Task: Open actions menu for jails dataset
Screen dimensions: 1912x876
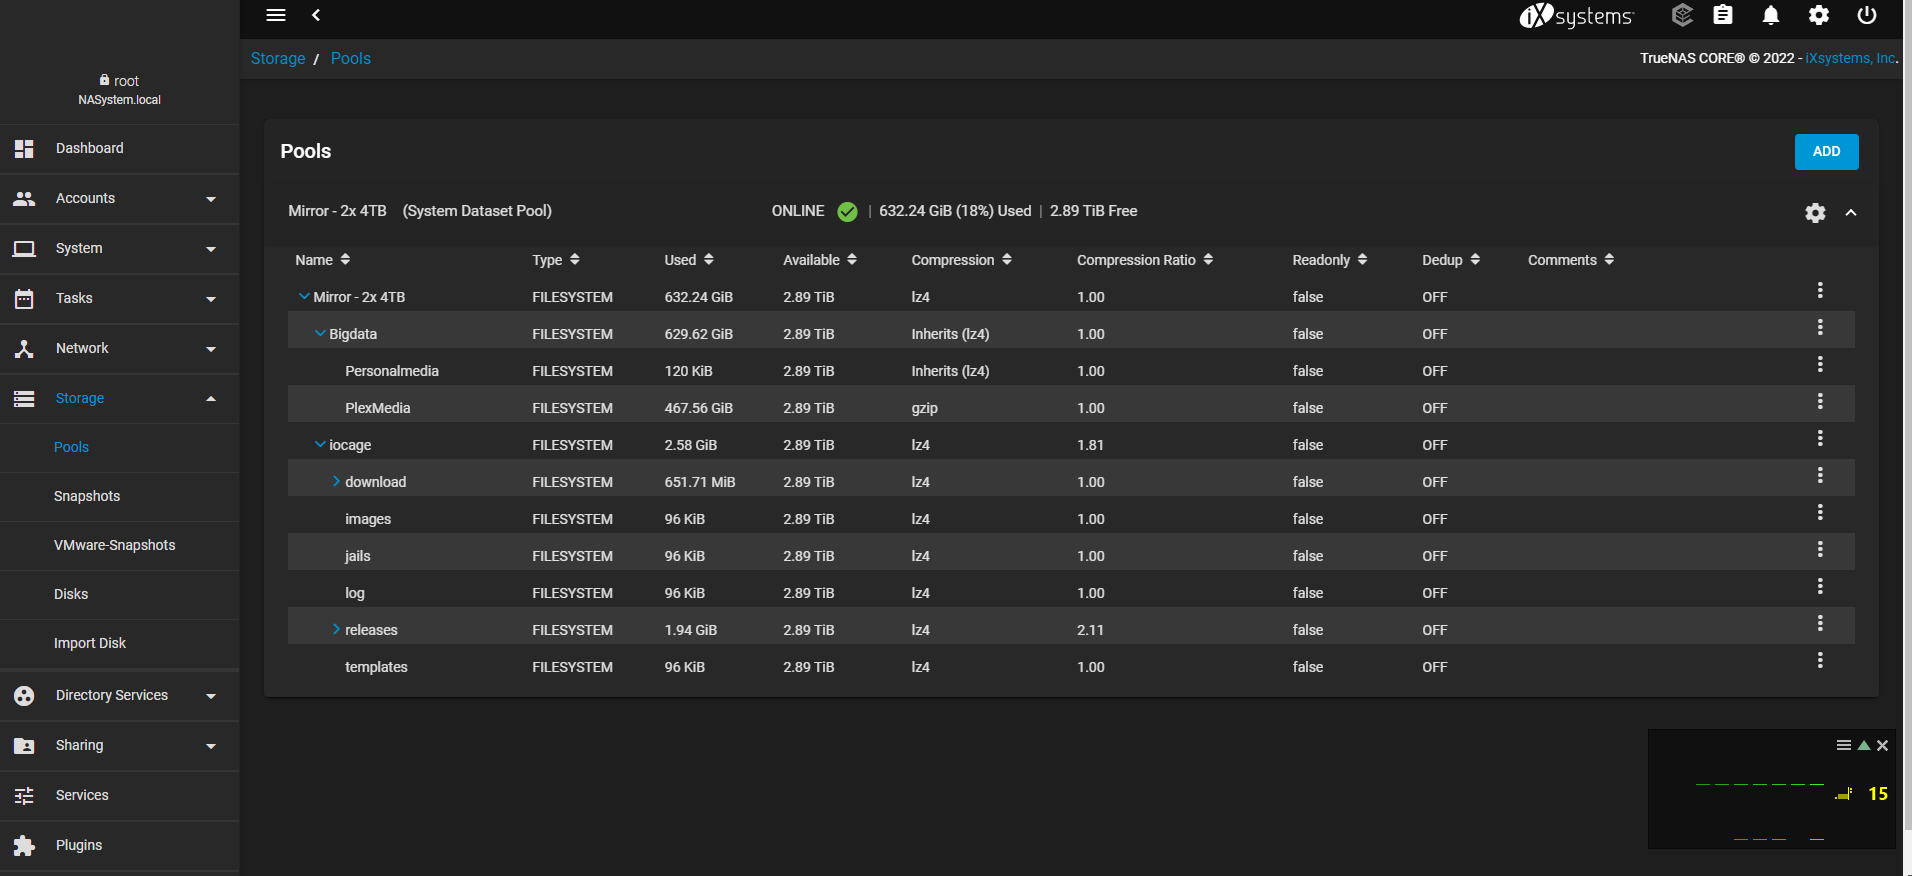Action: pyautogui.click(x=1820, y=549)
